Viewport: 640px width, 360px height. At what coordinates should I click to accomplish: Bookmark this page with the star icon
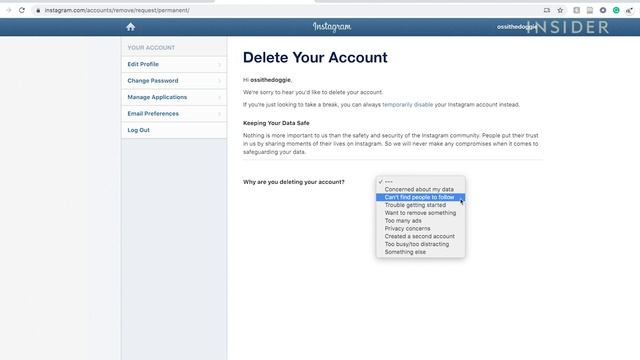pos(560,10)
